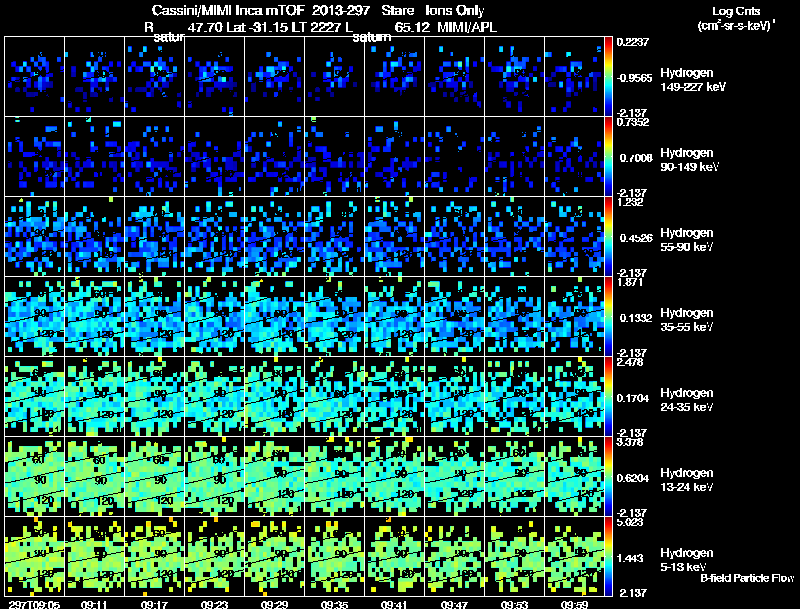Click the colorbar midpoint value 0.6204
The image size is (800, 609).
click(636, 478)
